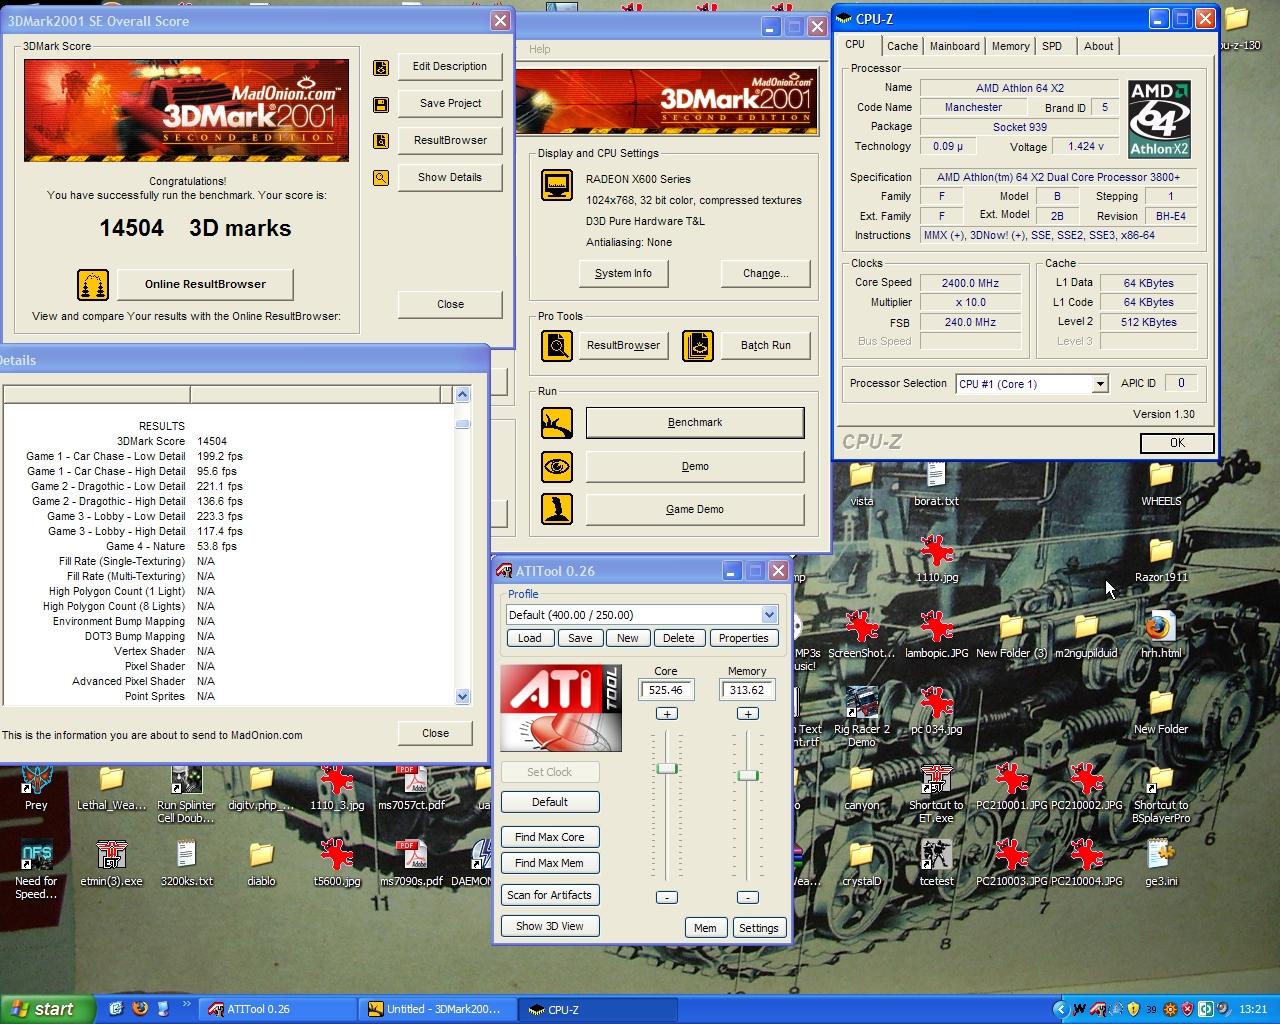
Task: Click the Edit Description icon in 3DMark score window
Action: coord(381,68)
